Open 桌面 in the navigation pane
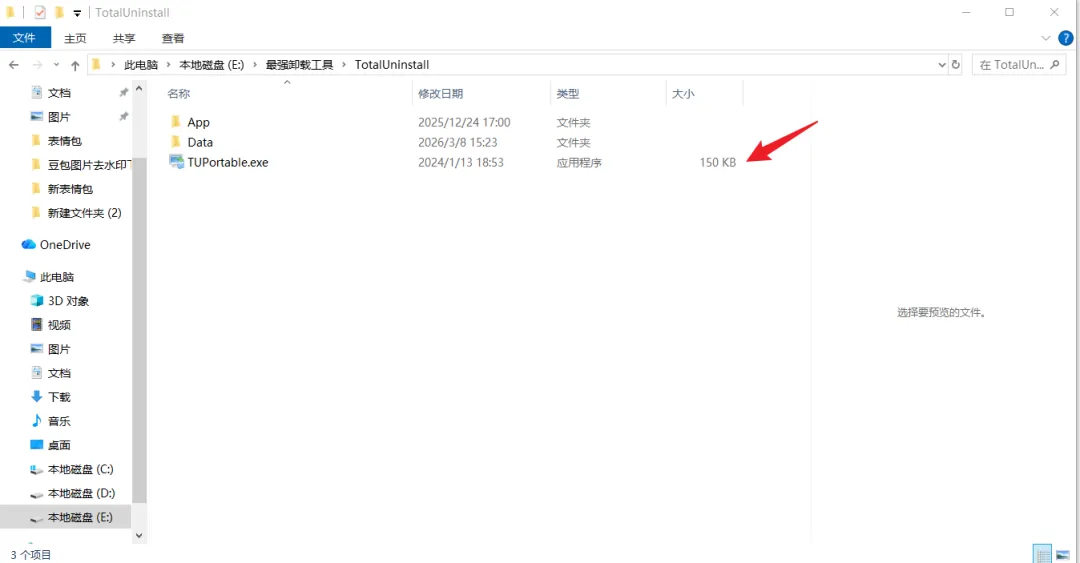 [59, 445]
